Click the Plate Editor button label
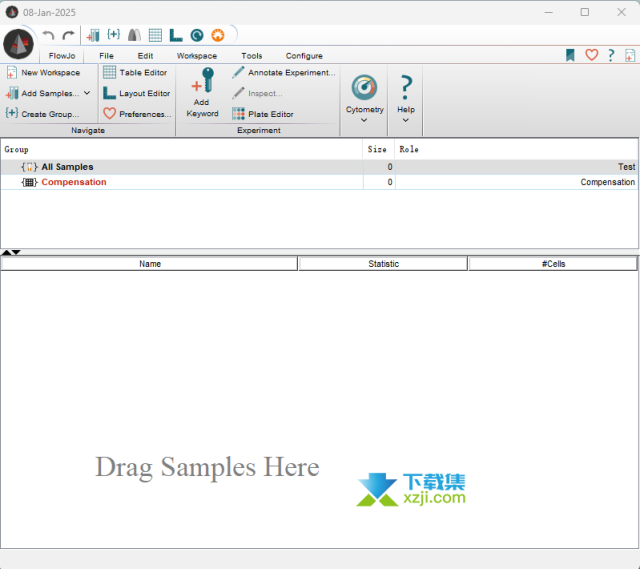Image resolution: width=640 pixels, height=569 pixels. 271,114
